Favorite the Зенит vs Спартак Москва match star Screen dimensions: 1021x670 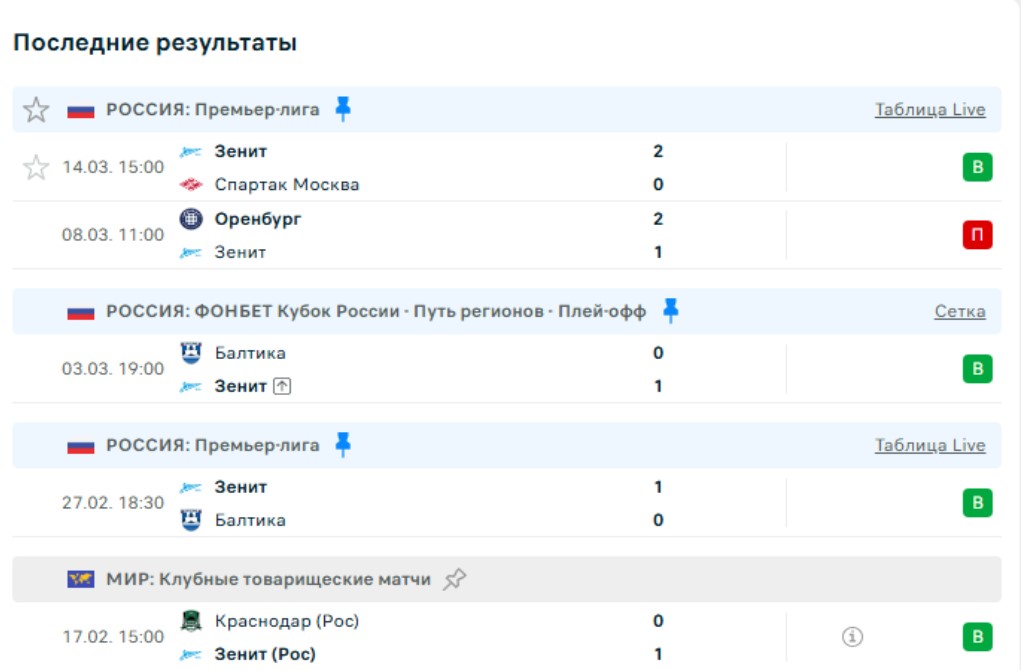pos(36,168)
